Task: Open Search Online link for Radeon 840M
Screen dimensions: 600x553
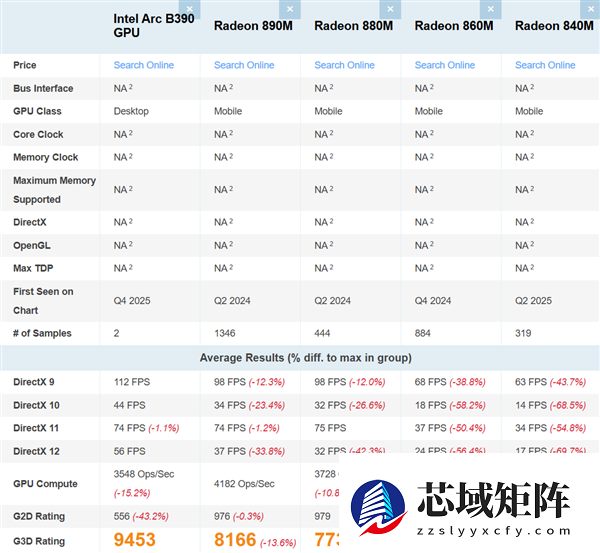Action: [x=545, y=65]
